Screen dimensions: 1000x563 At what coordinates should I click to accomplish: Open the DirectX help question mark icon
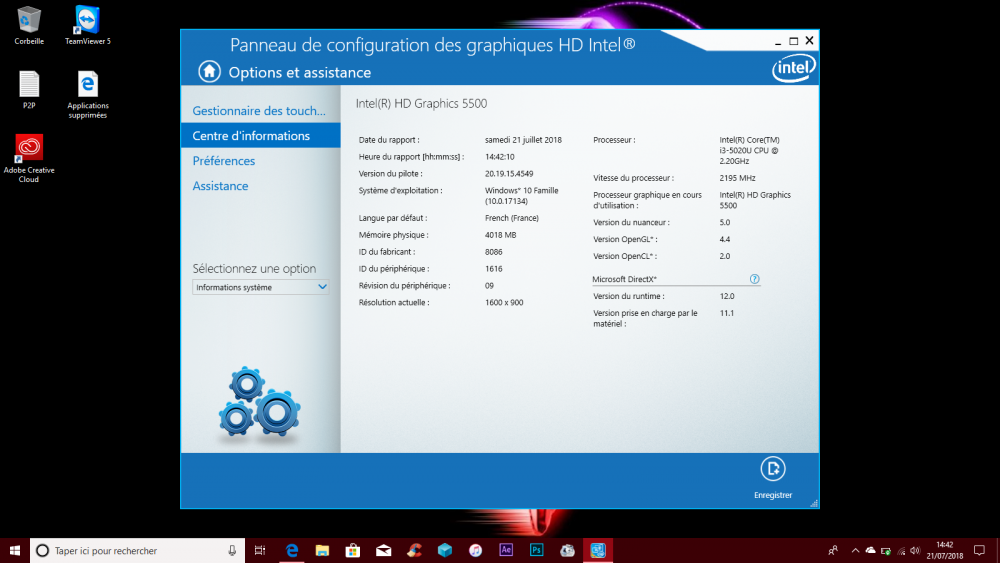point(754,280)
